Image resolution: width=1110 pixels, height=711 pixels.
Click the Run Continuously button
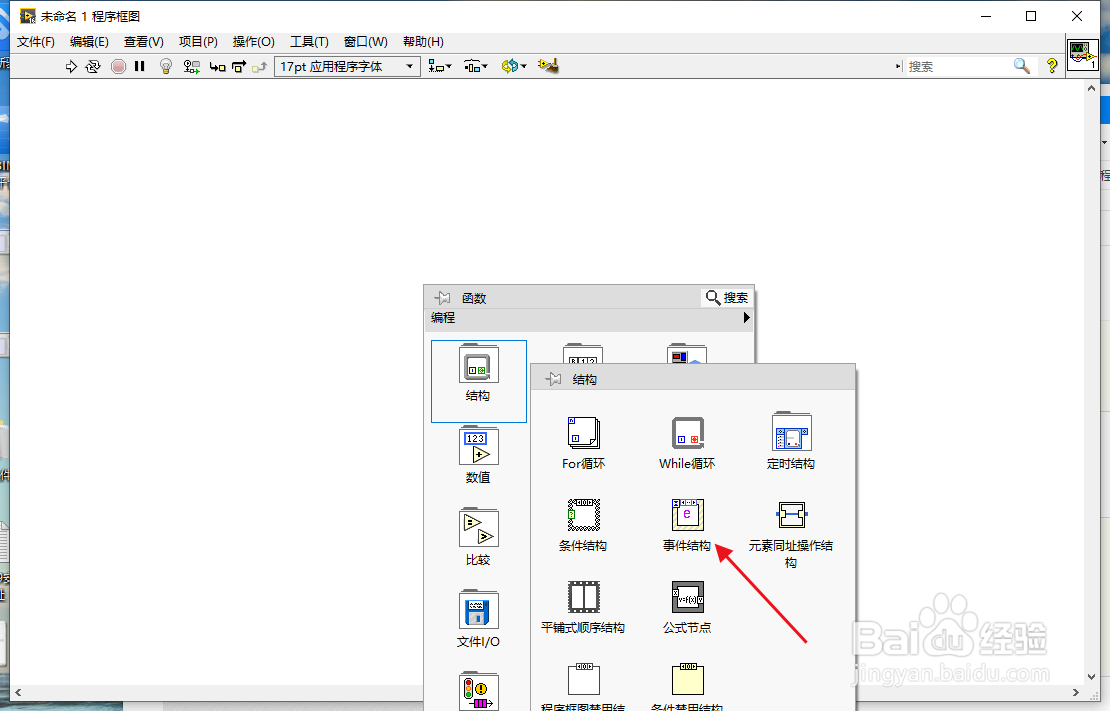tap(93, 67)
